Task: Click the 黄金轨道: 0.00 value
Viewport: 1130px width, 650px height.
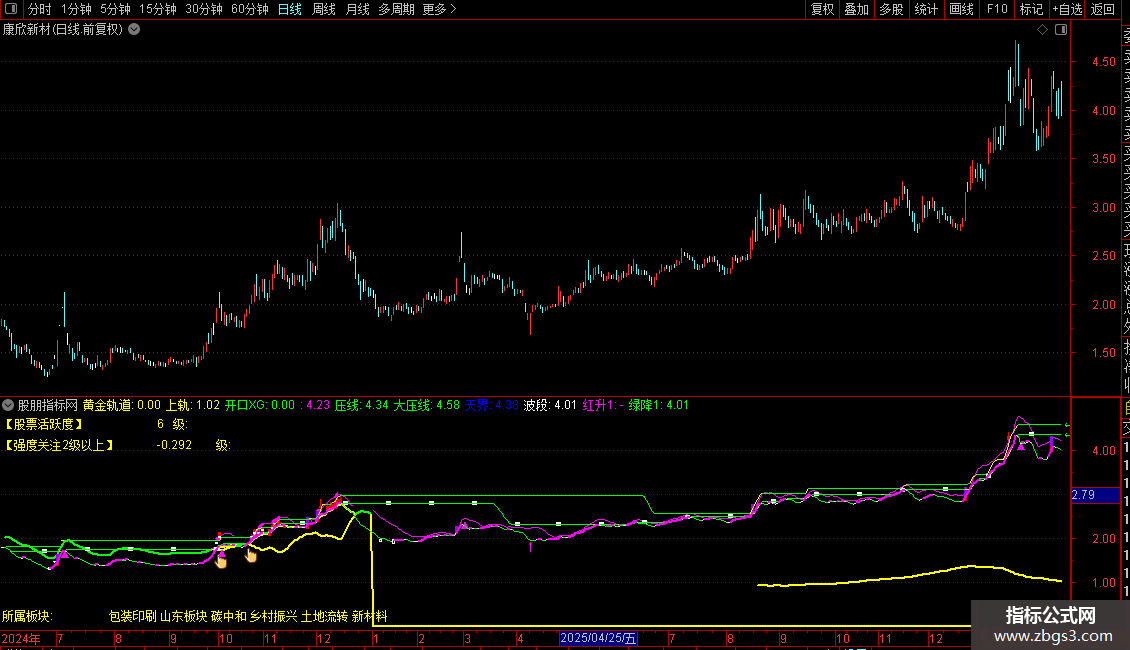Action: coord(122,405)
